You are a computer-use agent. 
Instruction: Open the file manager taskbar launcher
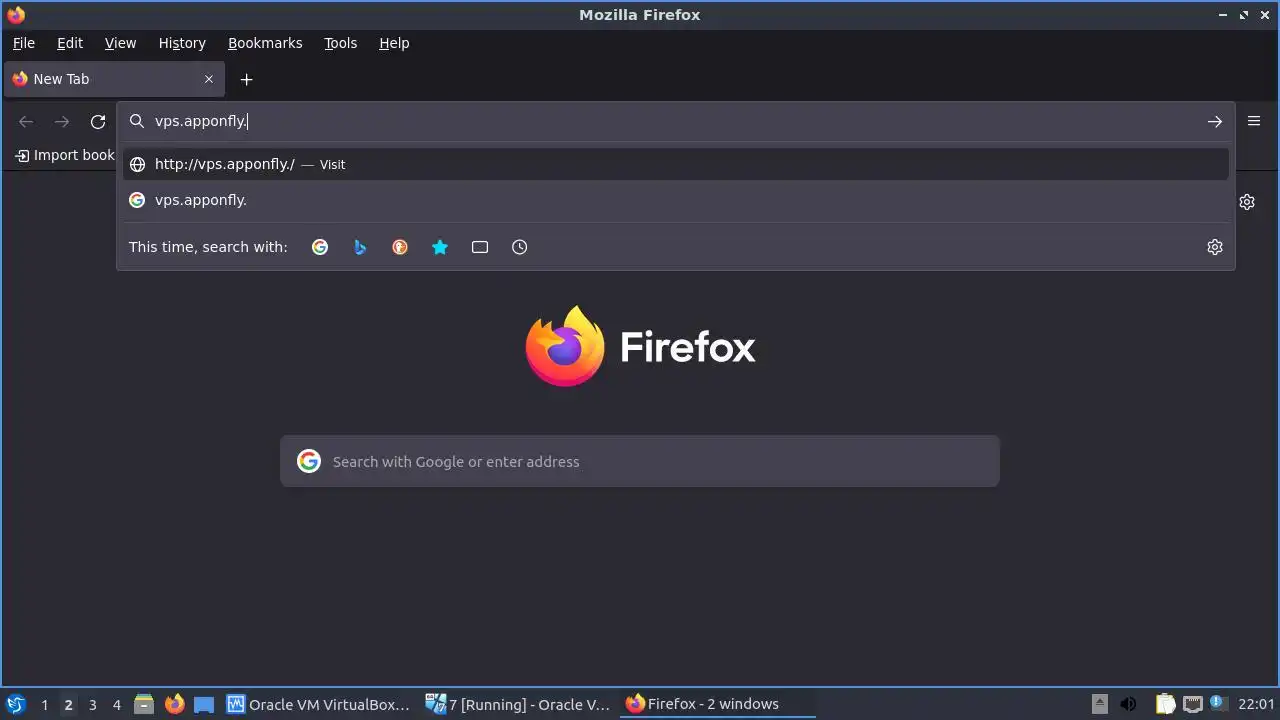point(144,704)
